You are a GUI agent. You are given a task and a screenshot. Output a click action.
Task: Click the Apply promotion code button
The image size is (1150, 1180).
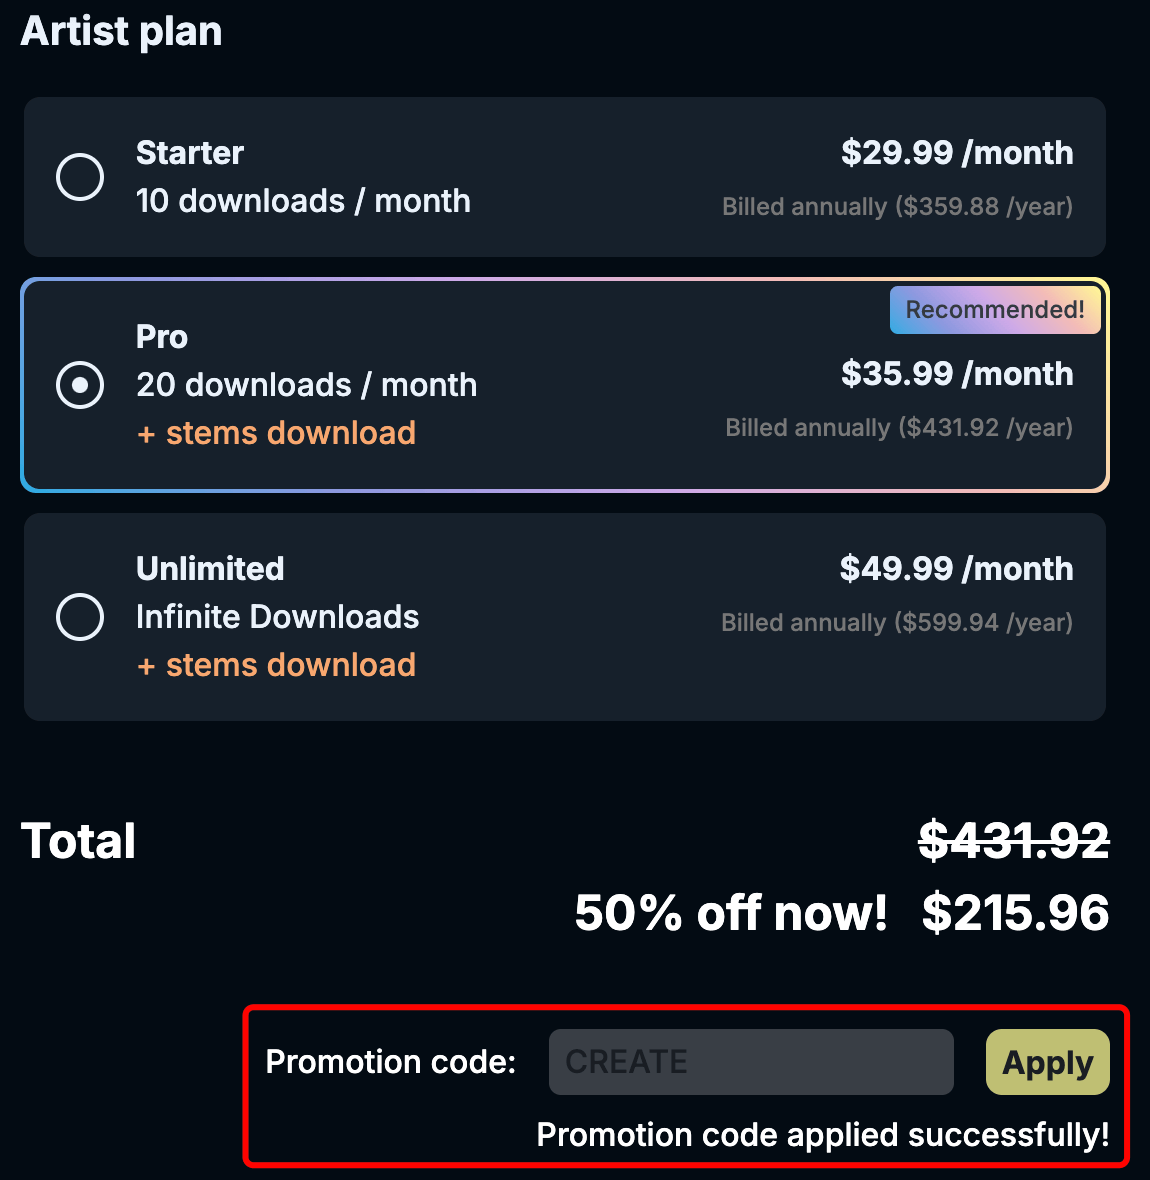pos(1047,1062)
